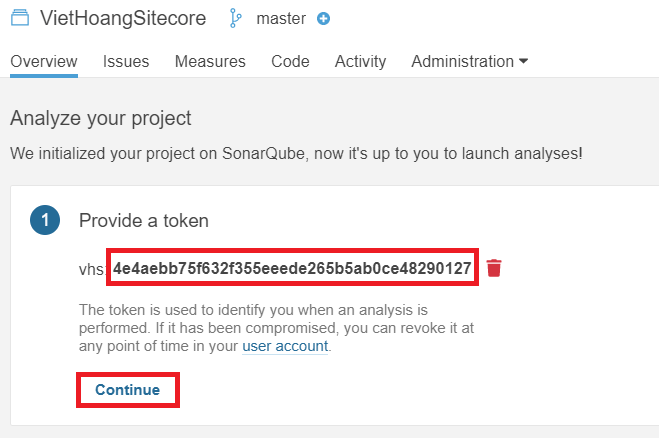Image resolution: width=659 pixels, height=438 pixels.
Task: Click the step 1 number circle
Action: [45, 220]
